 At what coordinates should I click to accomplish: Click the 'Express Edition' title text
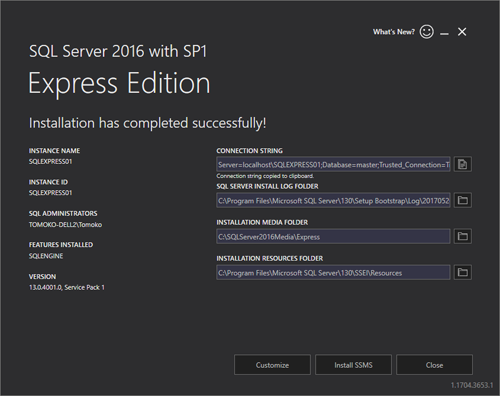click(x=119, y=83)
